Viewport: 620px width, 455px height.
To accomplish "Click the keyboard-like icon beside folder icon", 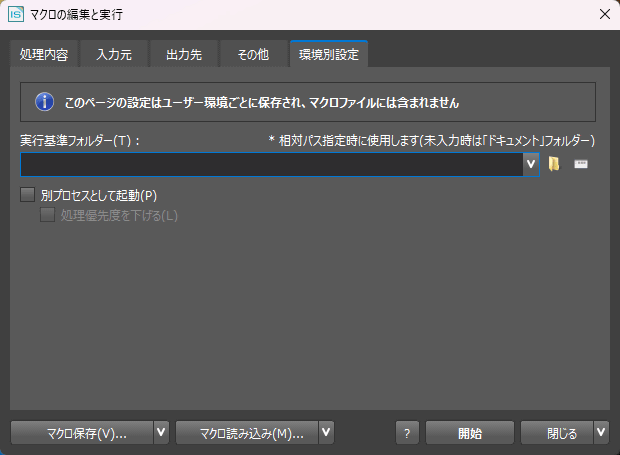I will [581, 164].
